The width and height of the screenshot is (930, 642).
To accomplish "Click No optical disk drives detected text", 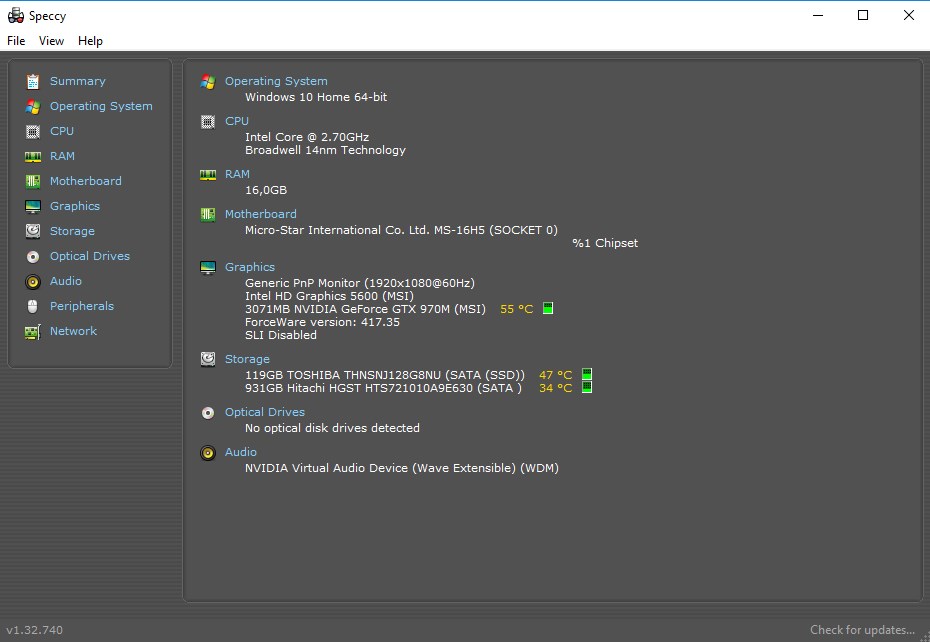I will (332, 428).
